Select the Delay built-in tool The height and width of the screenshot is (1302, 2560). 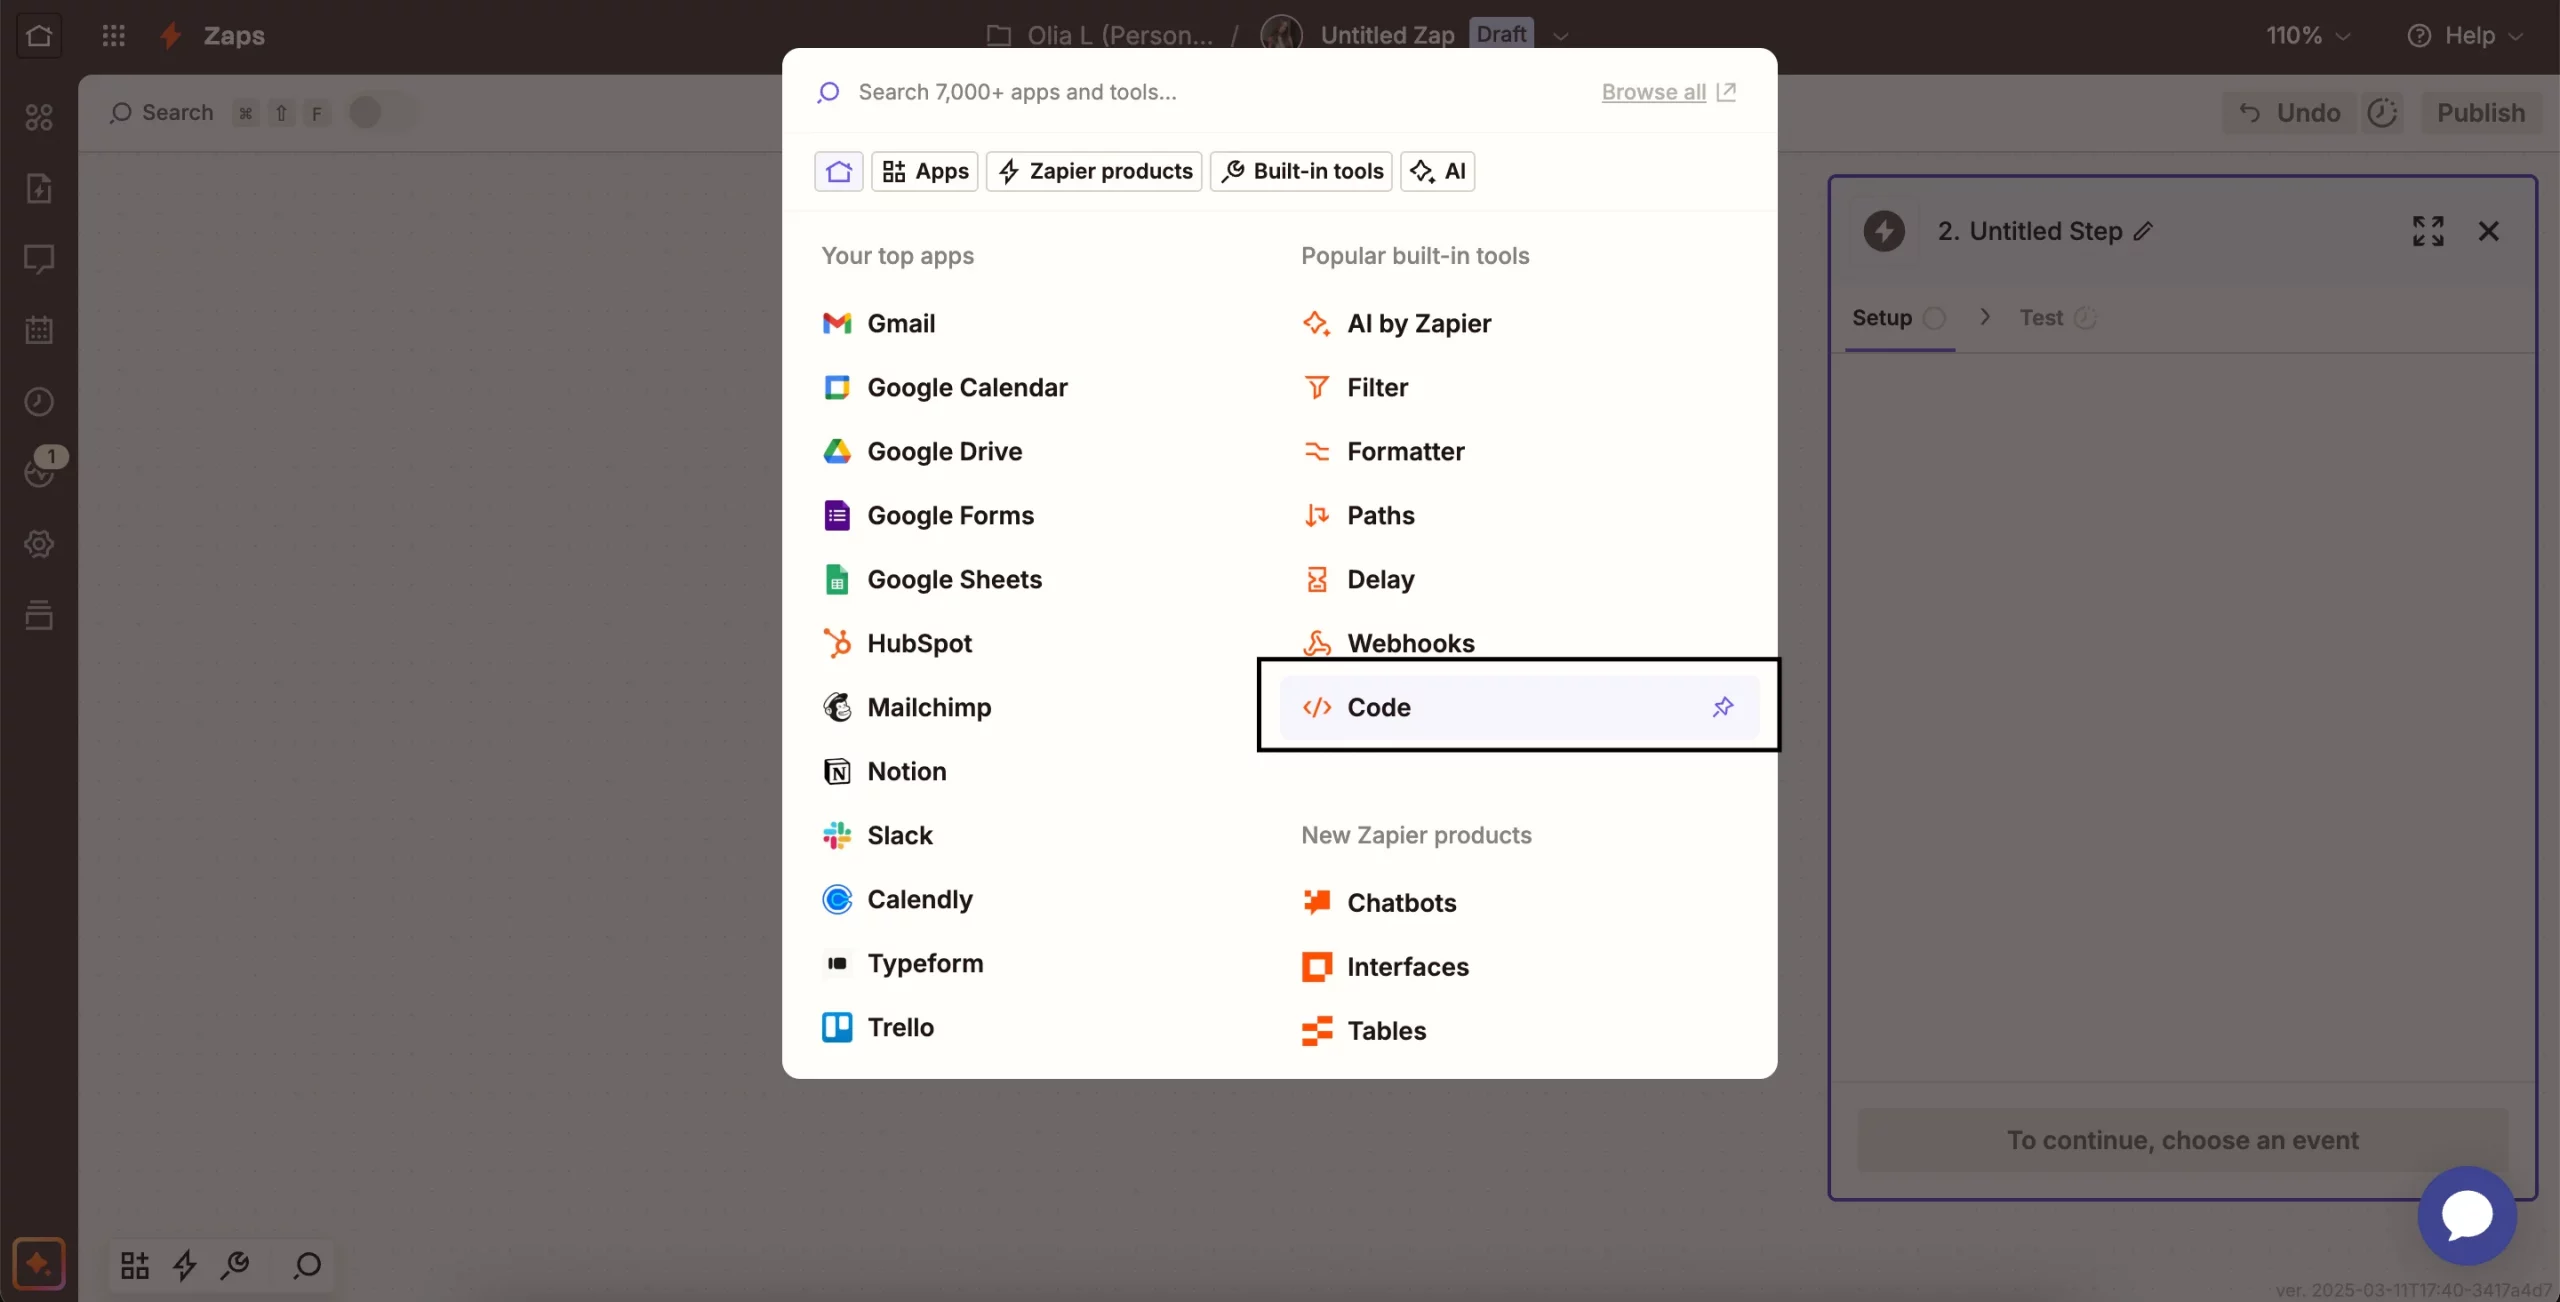[x=1520, y=579]
